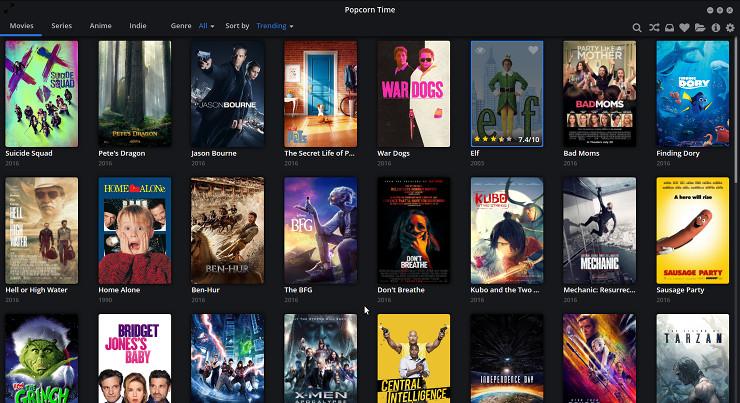Switch to the Indie tab
740x403 pixels.
[x=138, y=25]
